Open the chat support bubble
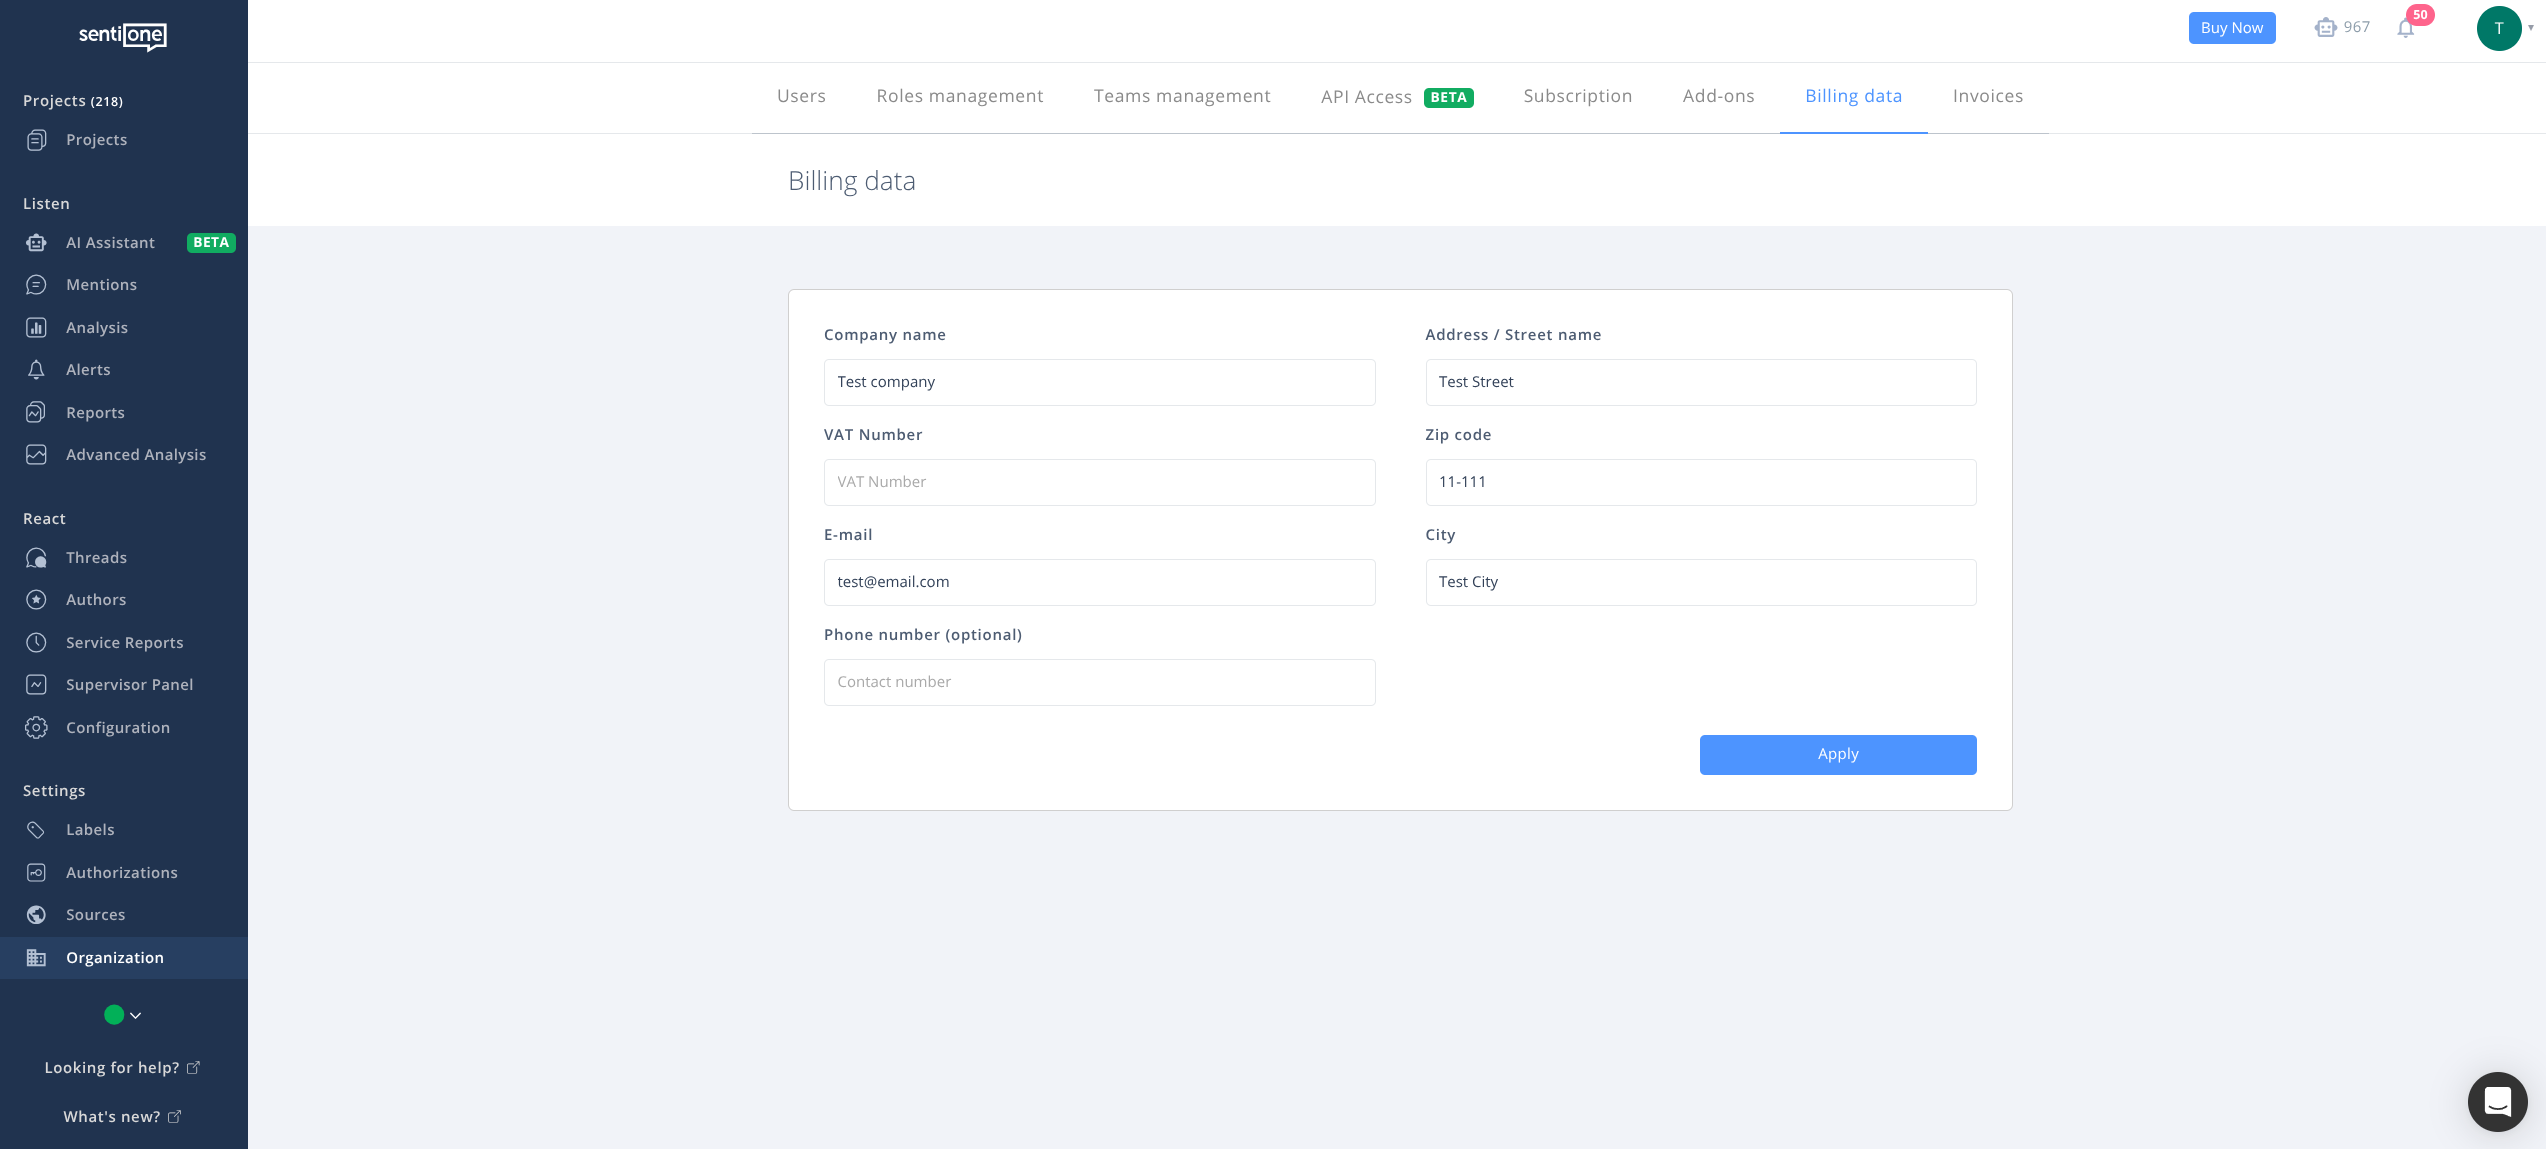 tap(2497, 1101)
